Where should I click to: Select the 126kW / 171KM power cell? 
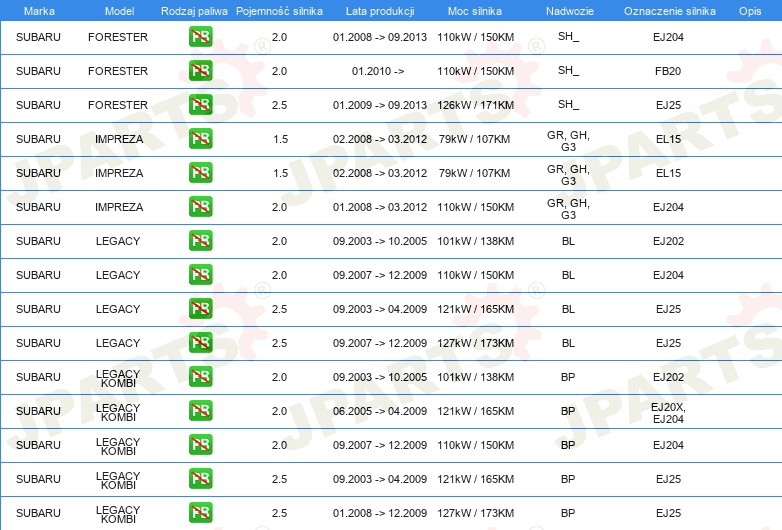tap(476, 105)
